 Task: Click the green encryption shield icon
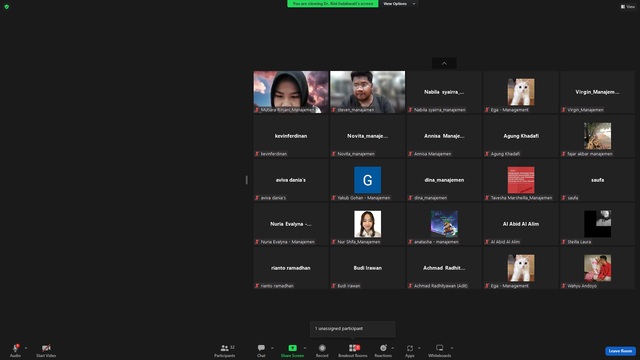point(7,7)
